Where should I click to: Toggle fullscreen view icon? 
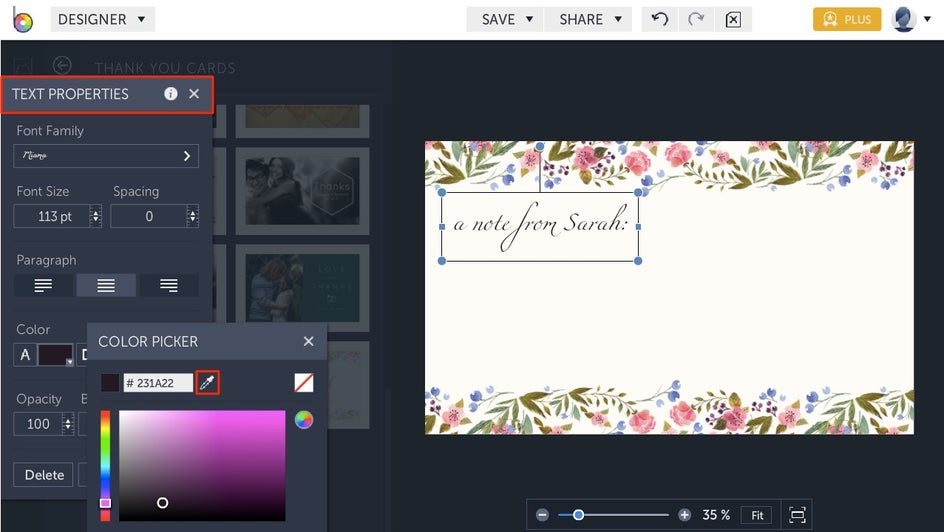797,515
